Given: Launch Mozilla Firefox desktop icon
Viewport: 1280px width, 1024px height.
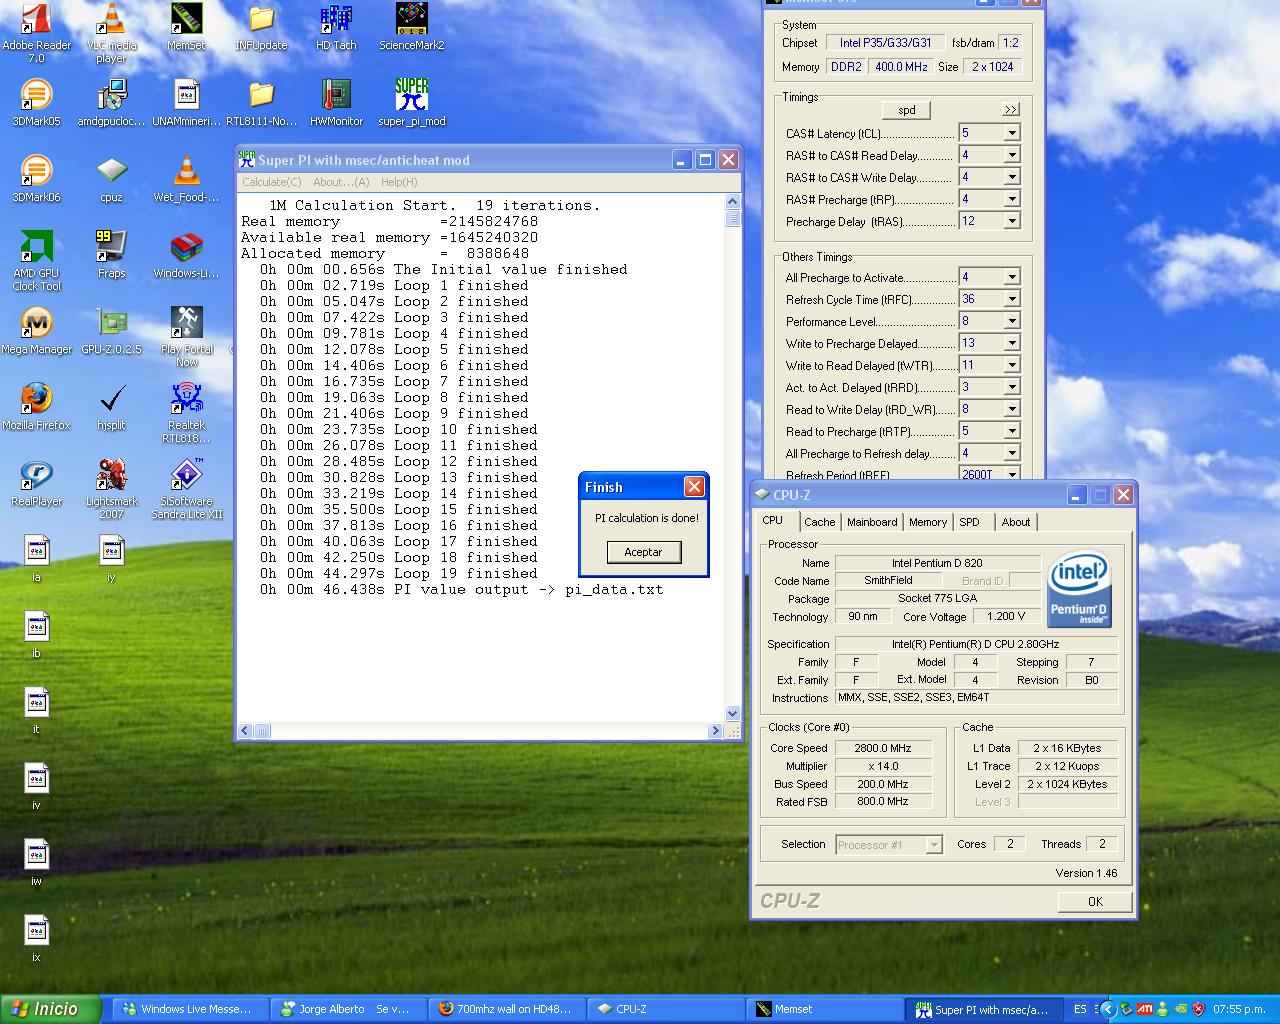Looking at the screenshot, I should tap(36, 406).
